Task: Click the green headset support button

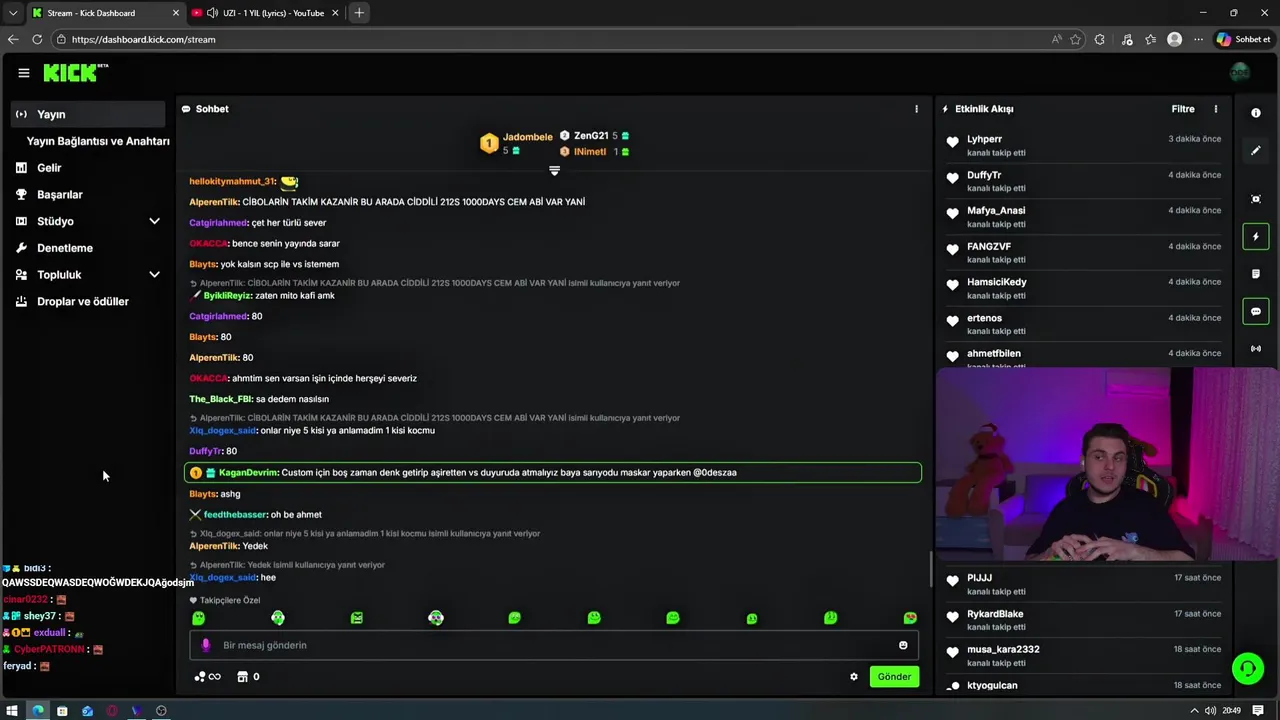Action: (x=1248, y=668)
